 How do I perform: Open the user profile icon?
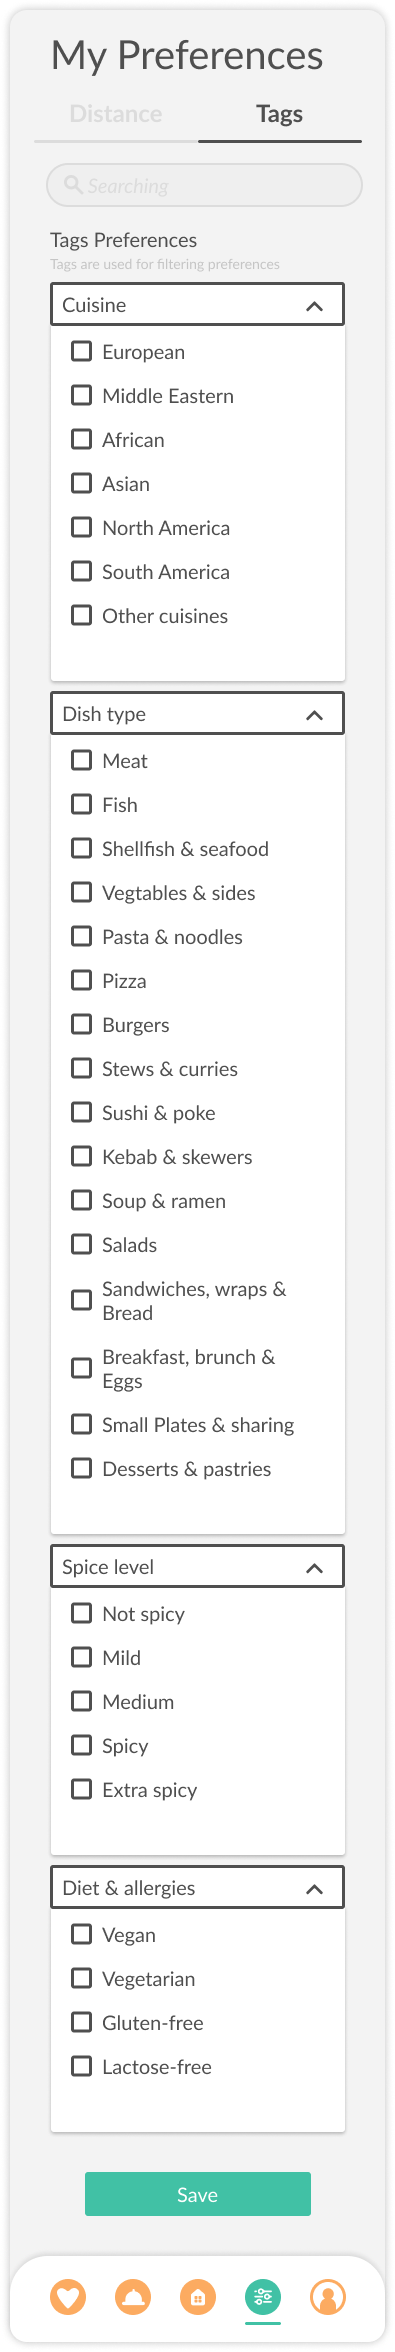coord(328,2297)
